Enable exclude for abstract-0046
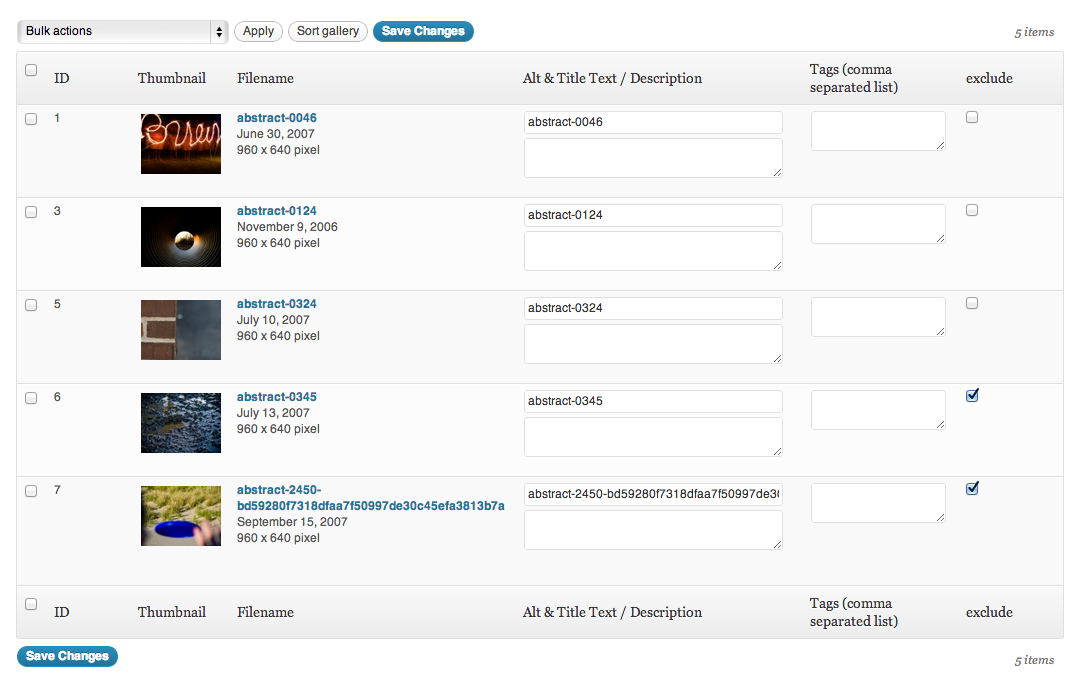This screenshot has height=681, width=1077. pyautogui.click(x=972, y=118)
